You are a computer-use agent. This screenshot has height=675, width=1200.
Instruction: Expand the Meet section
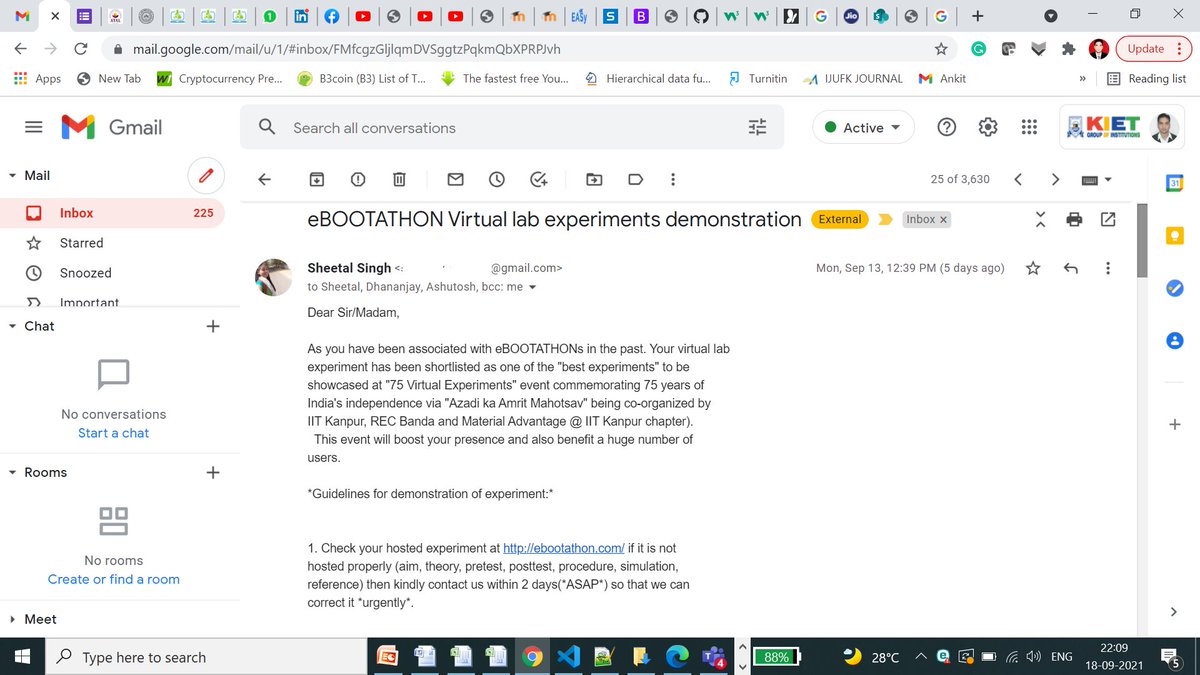coord(12,619)
